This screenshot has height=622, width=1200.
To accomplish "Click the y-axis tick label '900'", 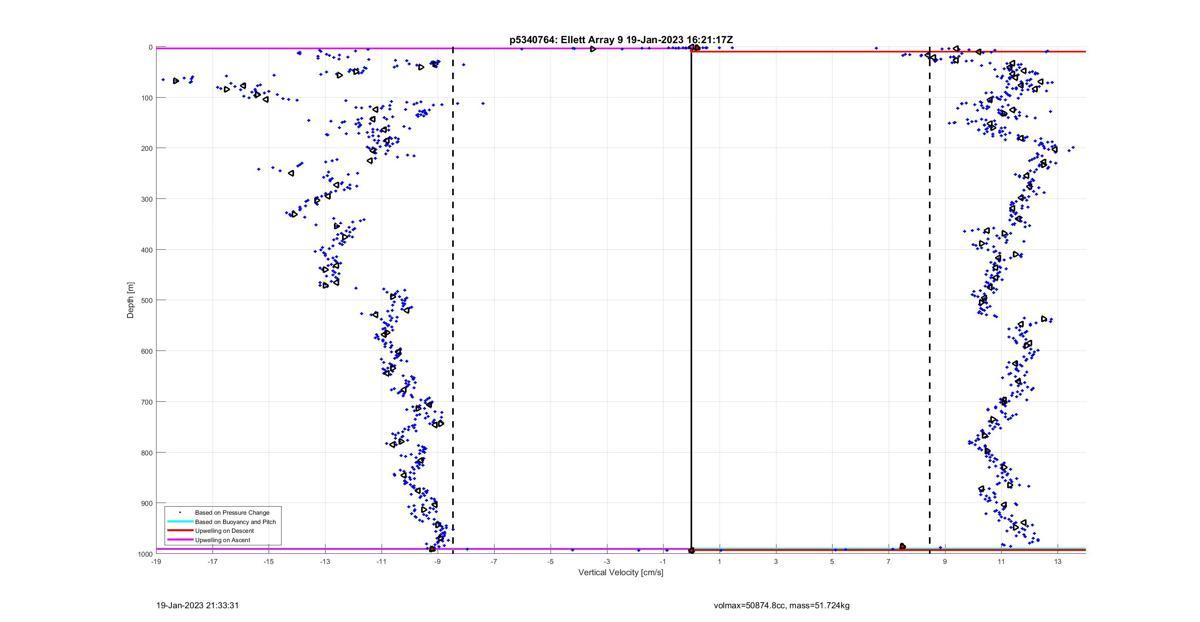I will click(x=146, y=503).
